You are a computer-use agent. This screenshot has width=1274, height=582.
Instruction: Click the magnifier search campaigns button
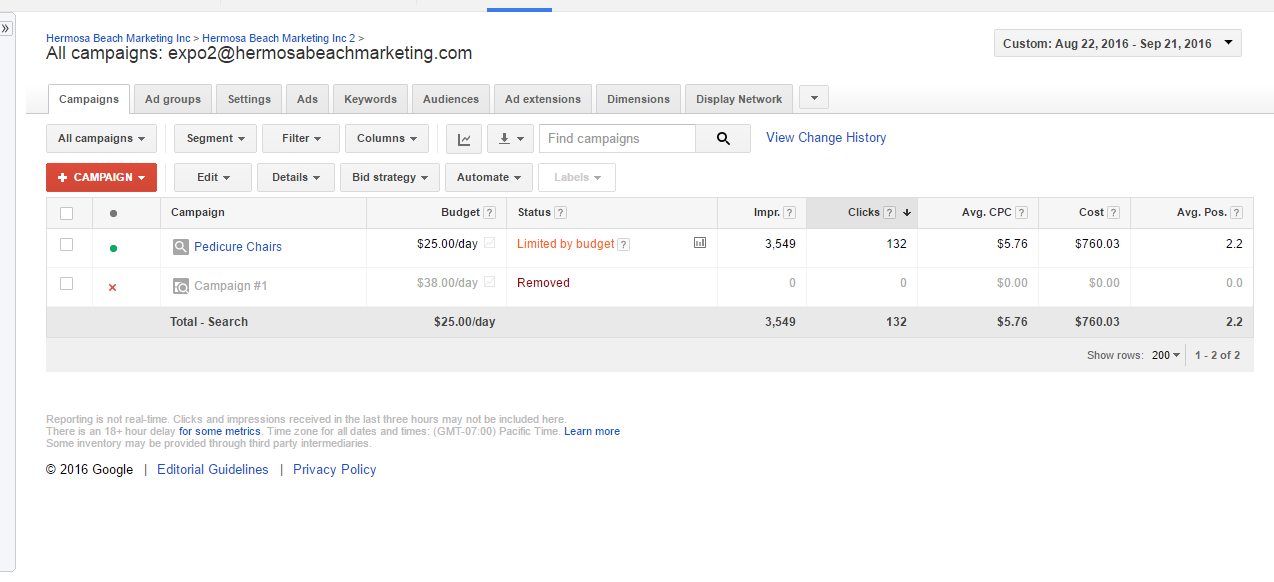tap(723, 139)
